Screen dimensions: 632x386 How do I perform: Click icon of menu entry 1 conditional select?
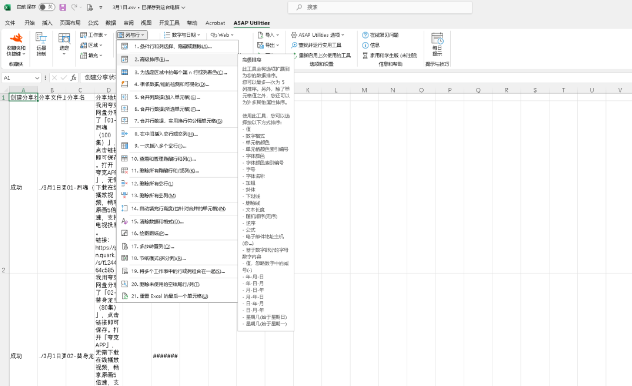pyautogui.click(x=125, y=46)
